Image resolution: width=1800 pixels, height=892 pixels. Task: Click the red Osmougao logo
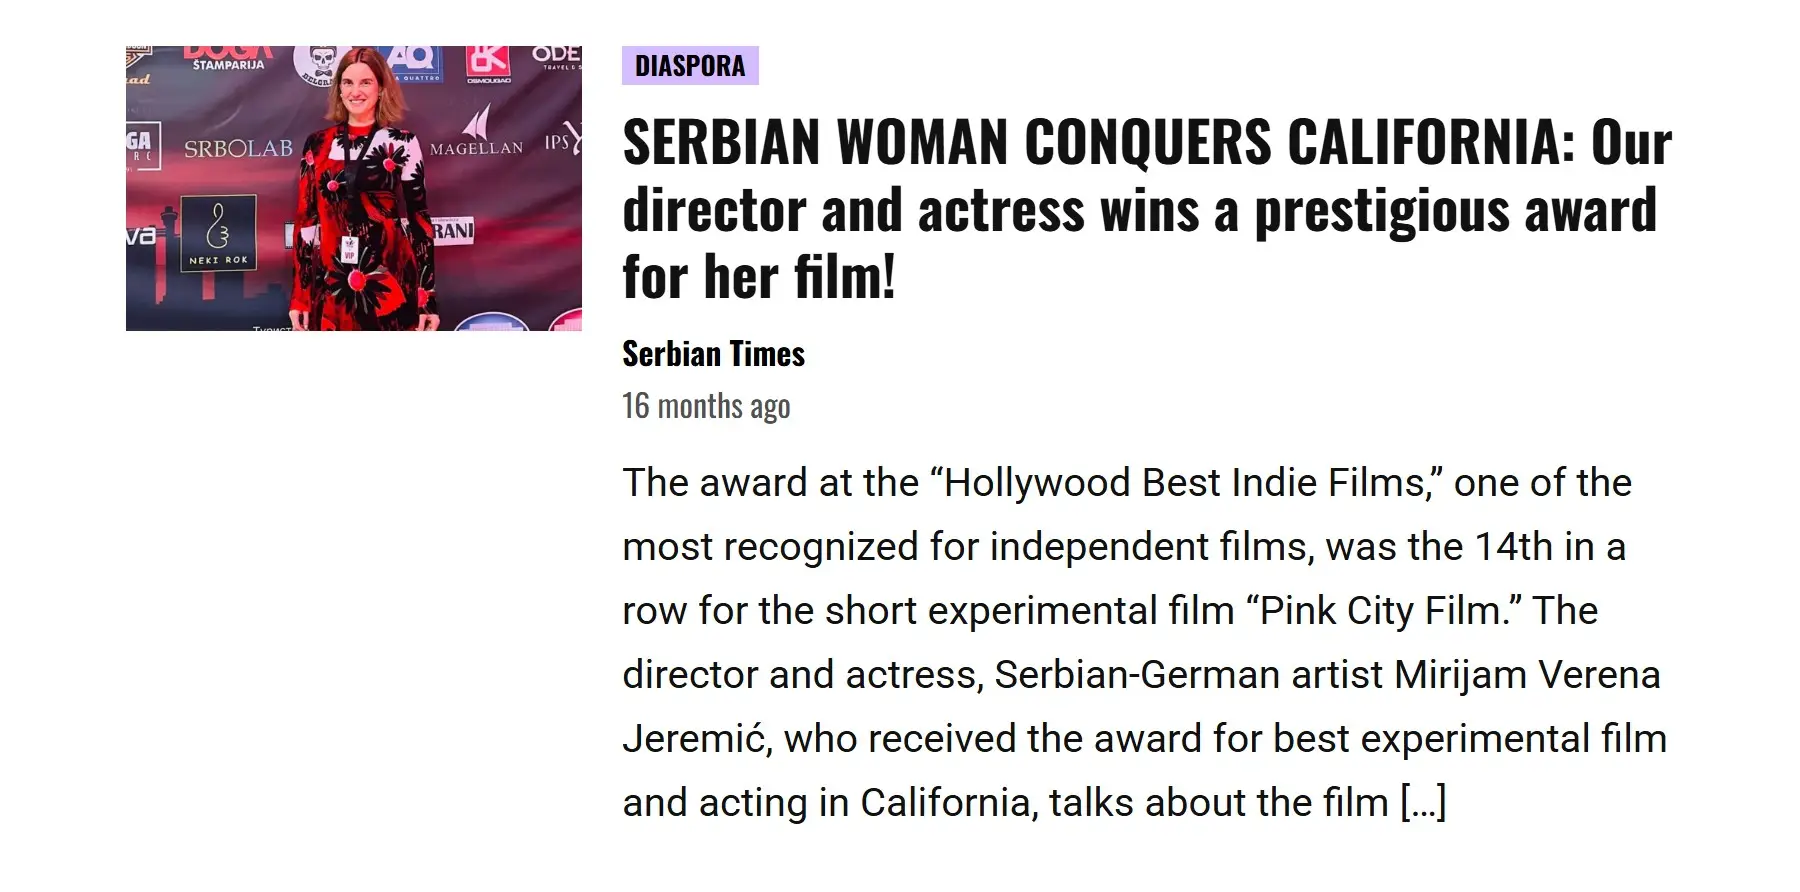coord(488,64)
